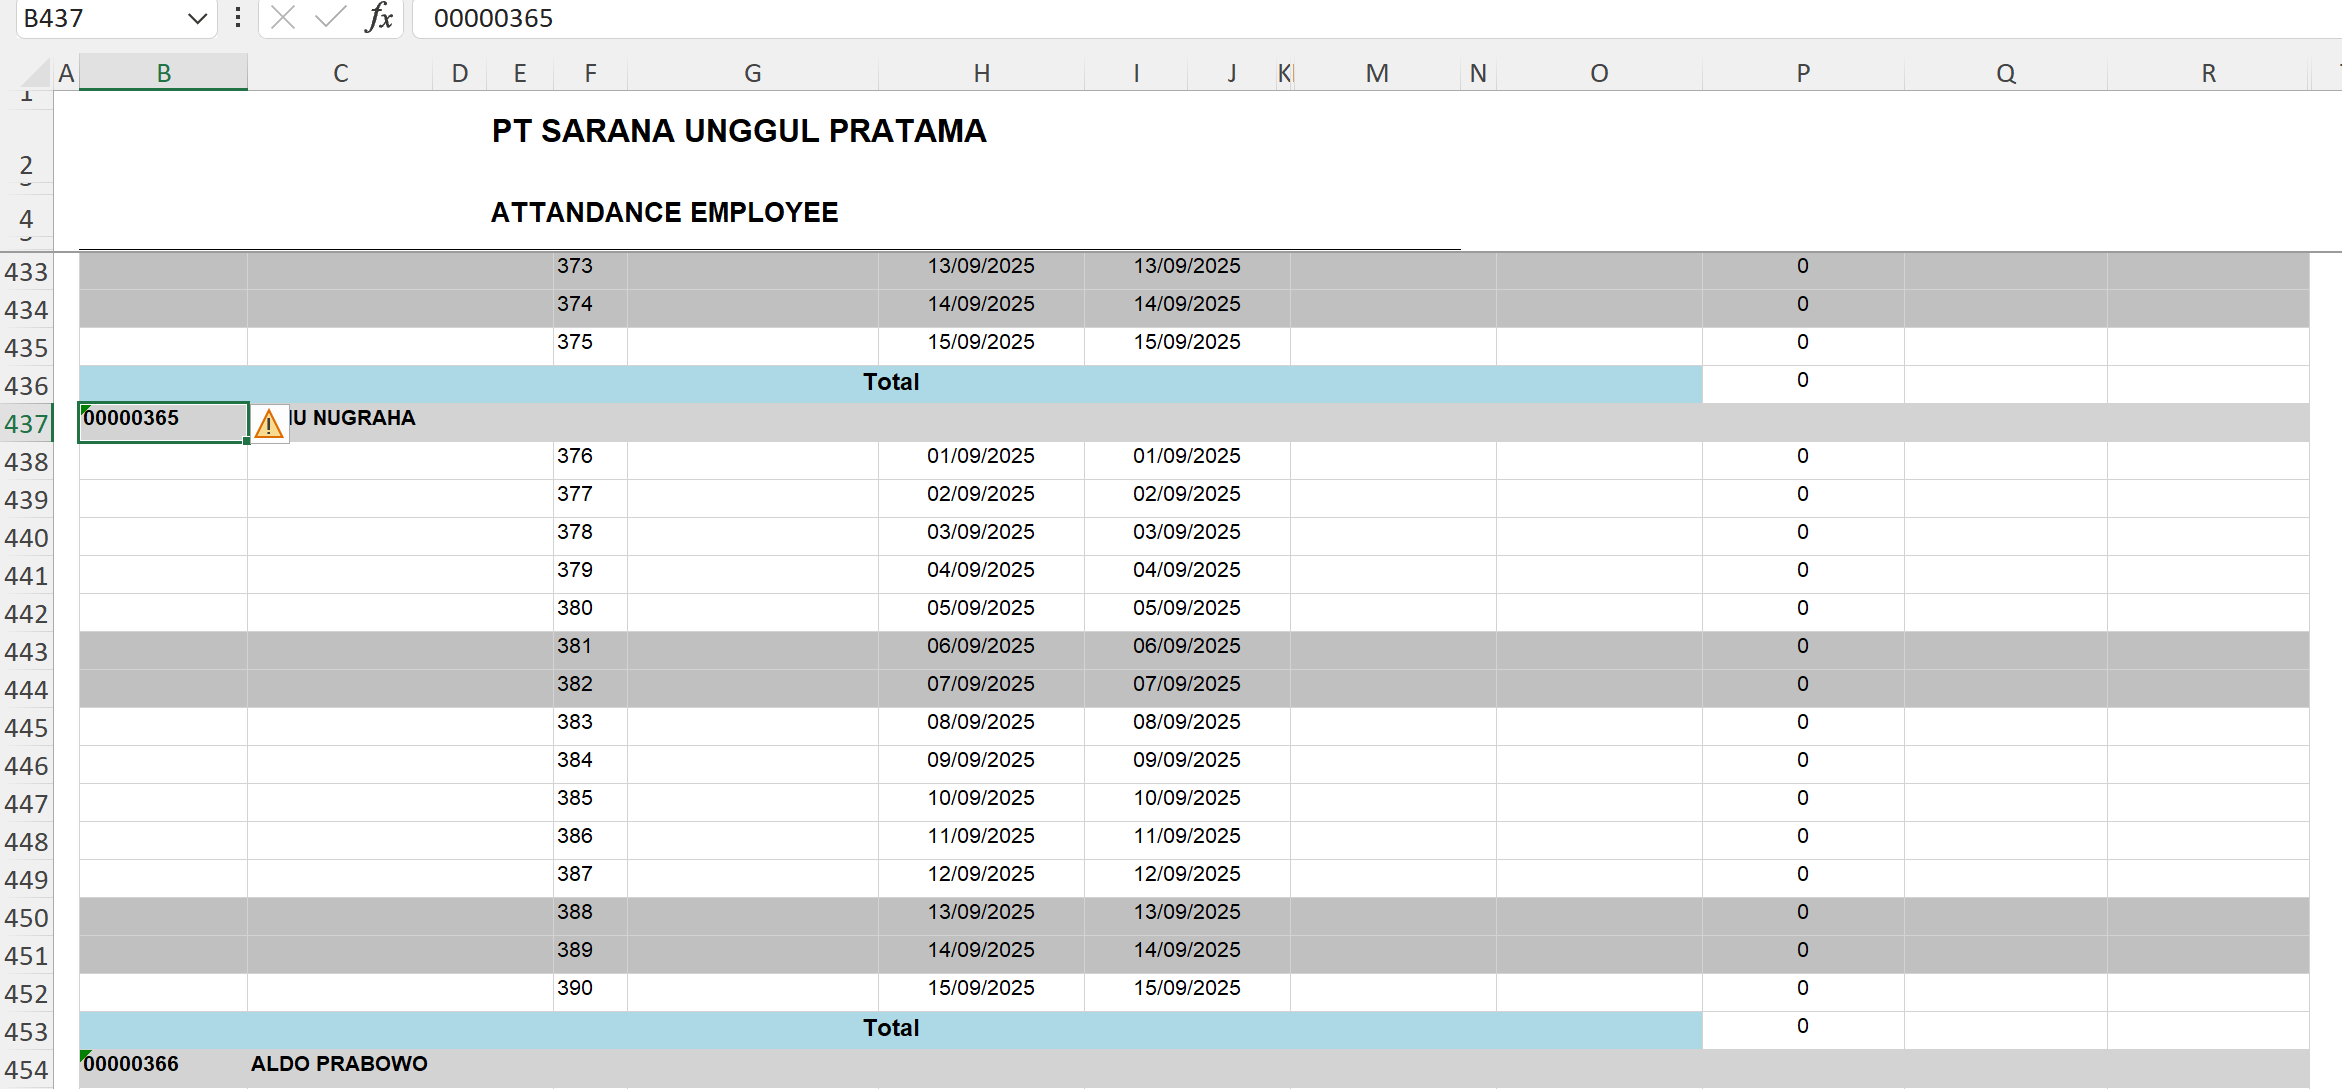Click the Select All corner triangle
Screen dimensions: 2342x1089
click(x=37, y=73)
